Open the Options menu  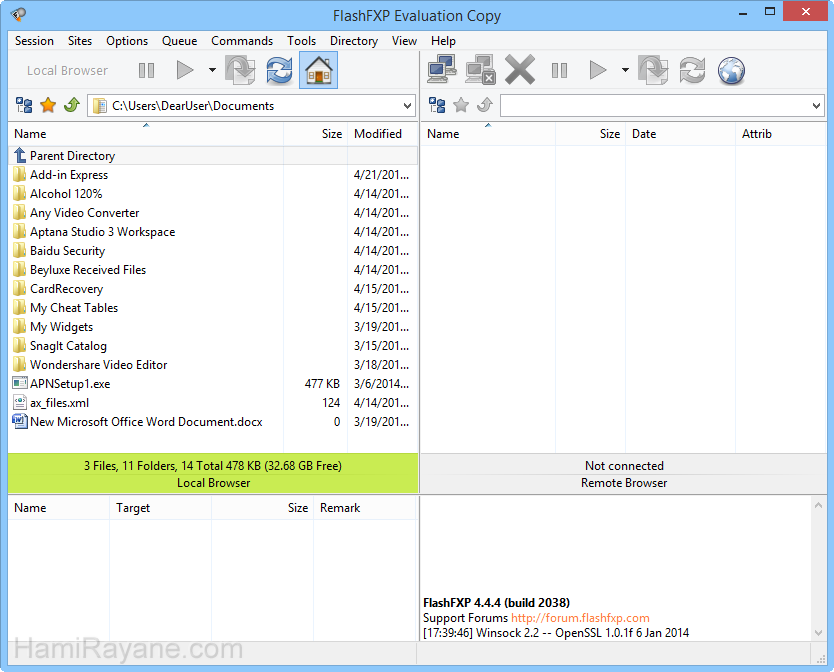(x=127, y=41)
